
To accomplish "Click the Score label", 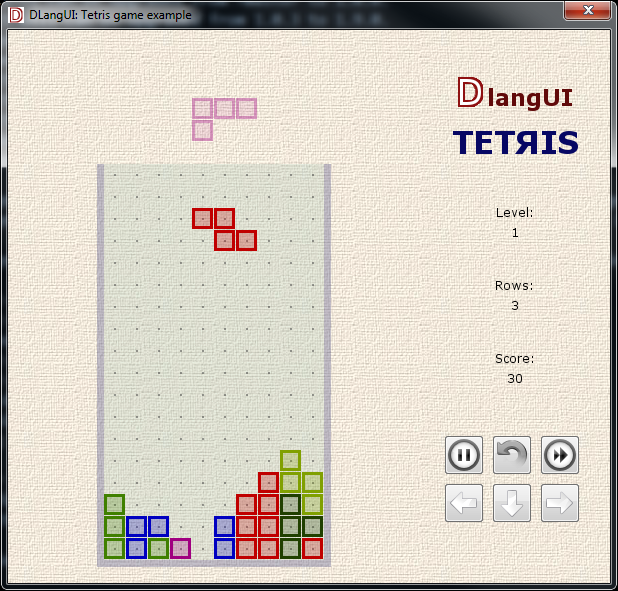I will [x=514, y=358].
